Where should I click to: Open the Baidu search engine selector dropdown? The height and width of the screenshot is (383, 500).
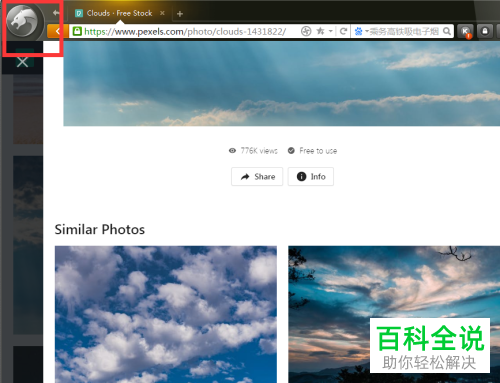point(361,31)
